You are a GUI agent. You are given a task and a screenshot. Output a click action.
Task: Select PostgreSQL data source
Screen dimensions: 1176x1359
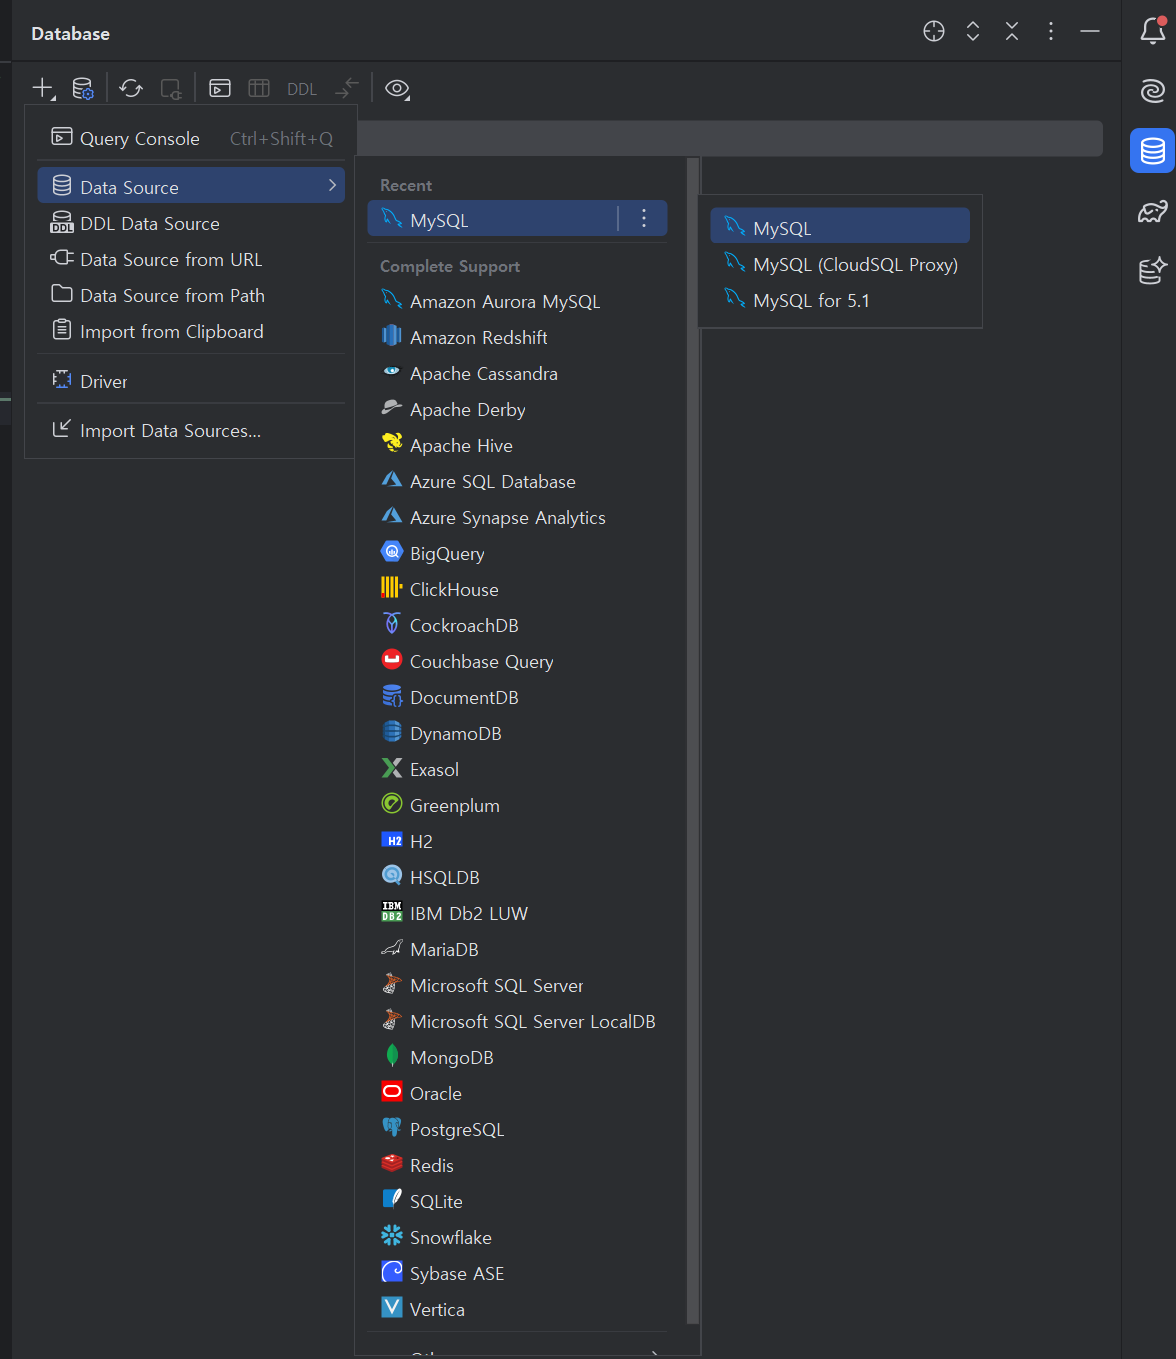pyautogui.click(x=517, y=1129)
